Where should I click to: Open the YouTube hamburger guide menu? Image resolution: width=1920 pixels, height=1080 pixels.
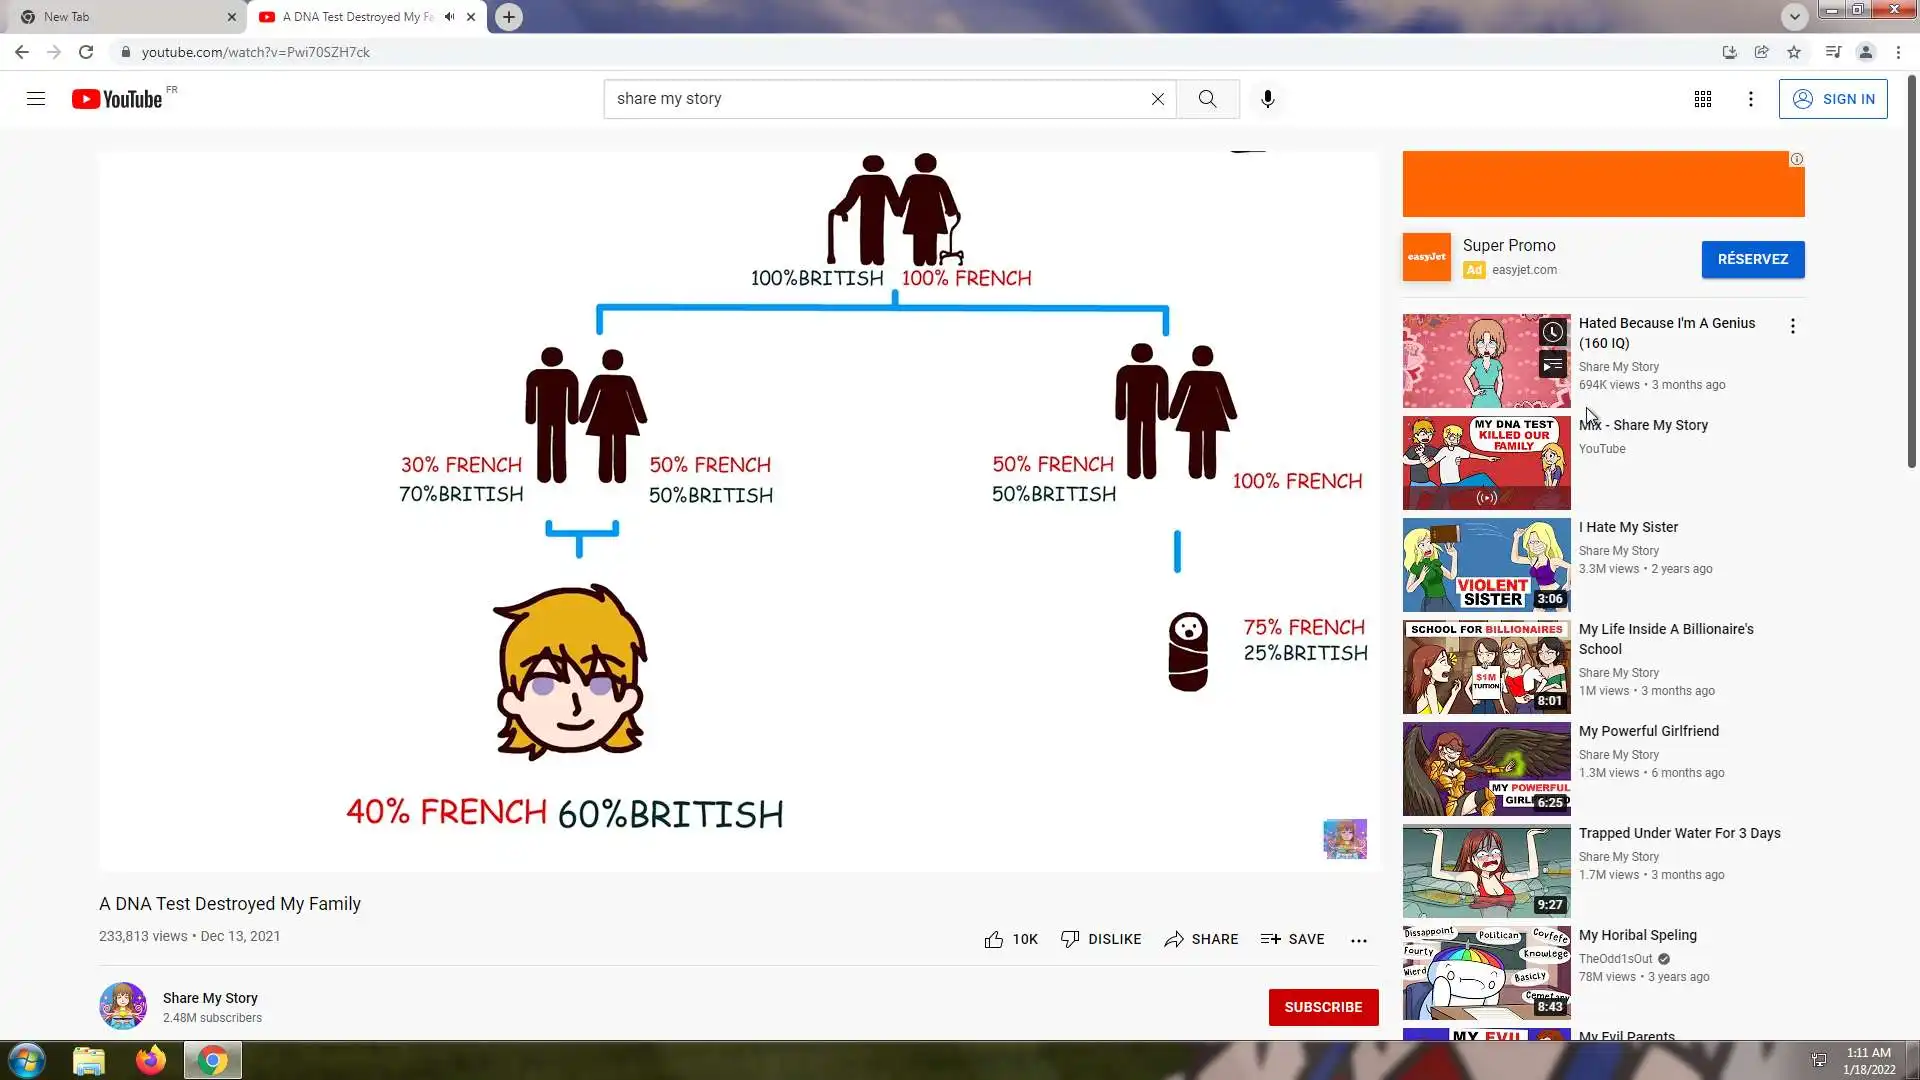point(36,98)
